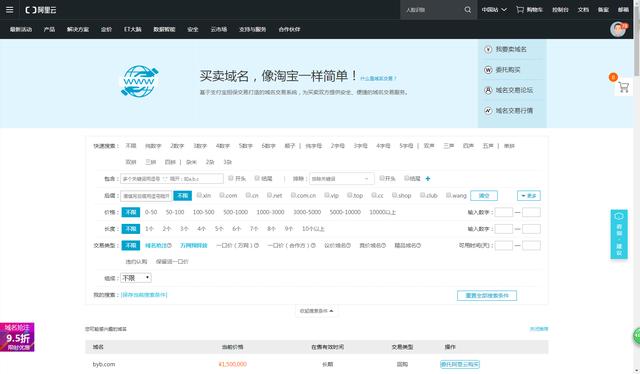Expand the 更多 suffix options
Viewport: 640px width, 374px height.
pyautogui.click(x=529, y=196)
